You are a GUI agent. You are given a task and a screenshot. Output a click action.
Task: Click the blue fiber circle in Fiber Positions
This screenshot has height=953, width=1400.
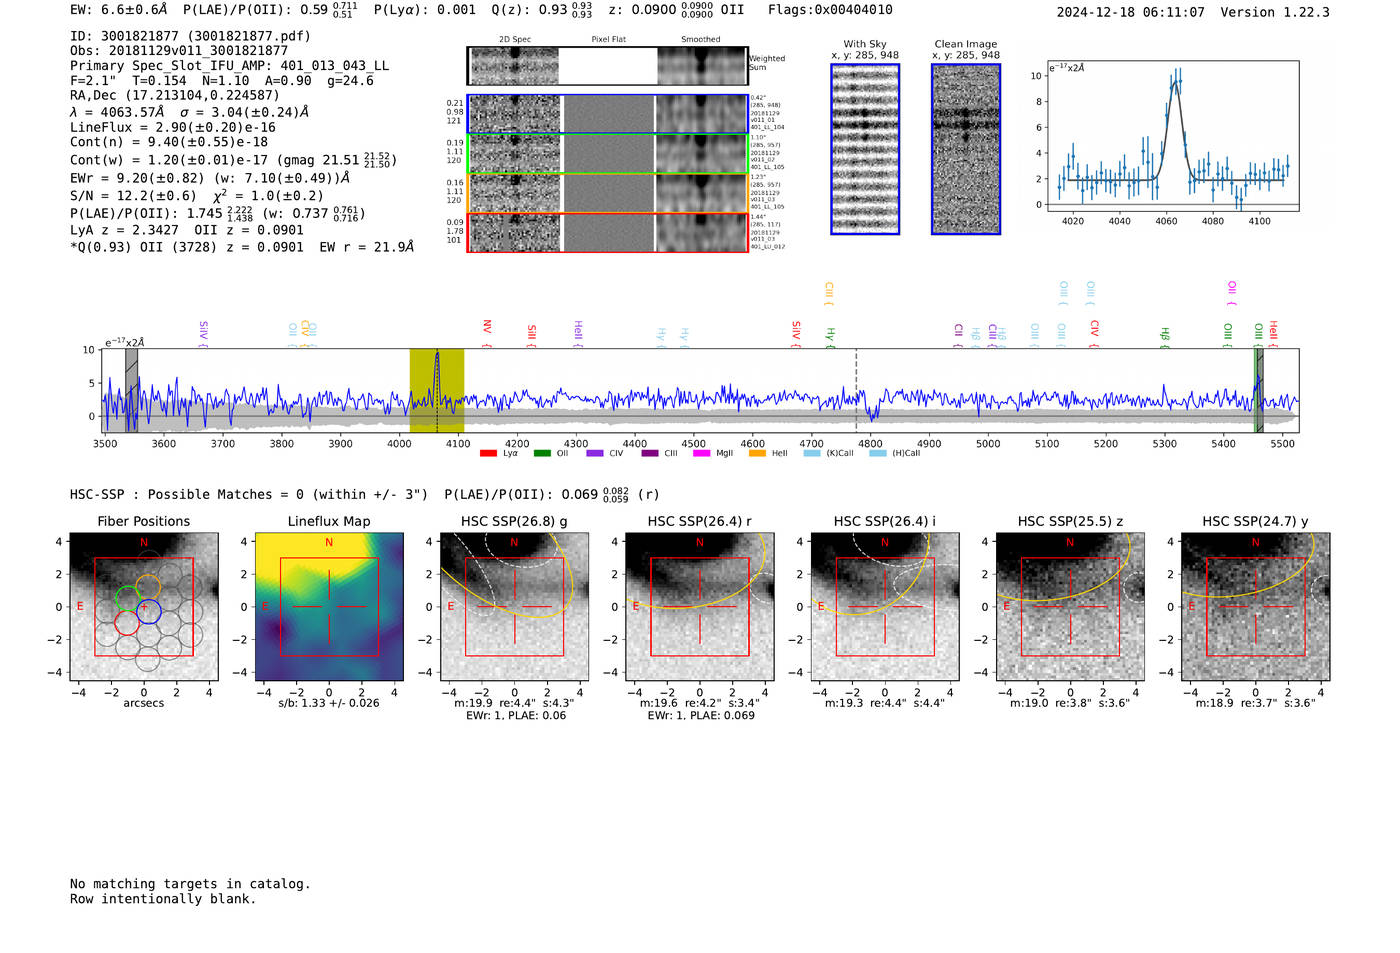pos(148,610)
